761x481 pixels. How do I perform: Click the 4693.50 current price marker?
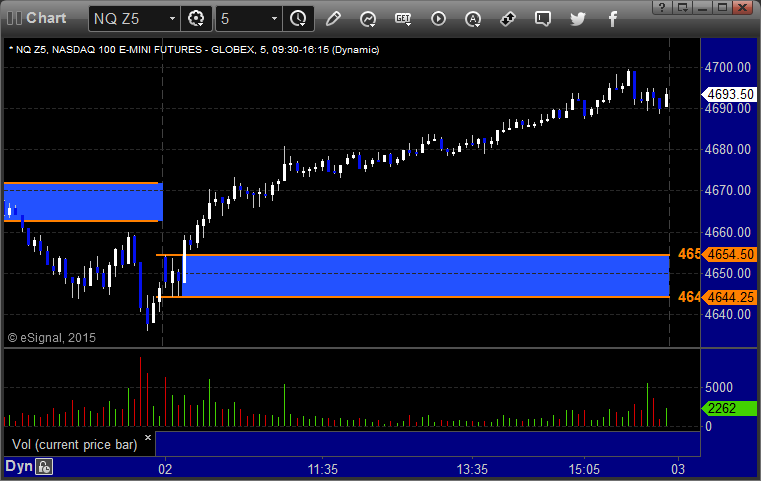(729, 94)
